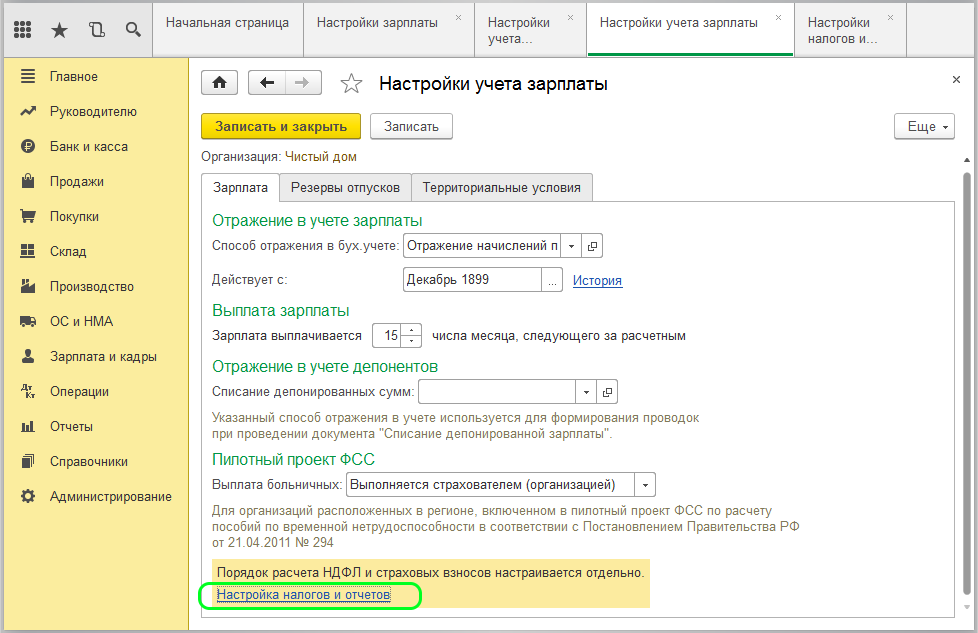This screenshot has width=978, height=633.
Task: Open the History clipboard icon
Action: click(96, 30)
